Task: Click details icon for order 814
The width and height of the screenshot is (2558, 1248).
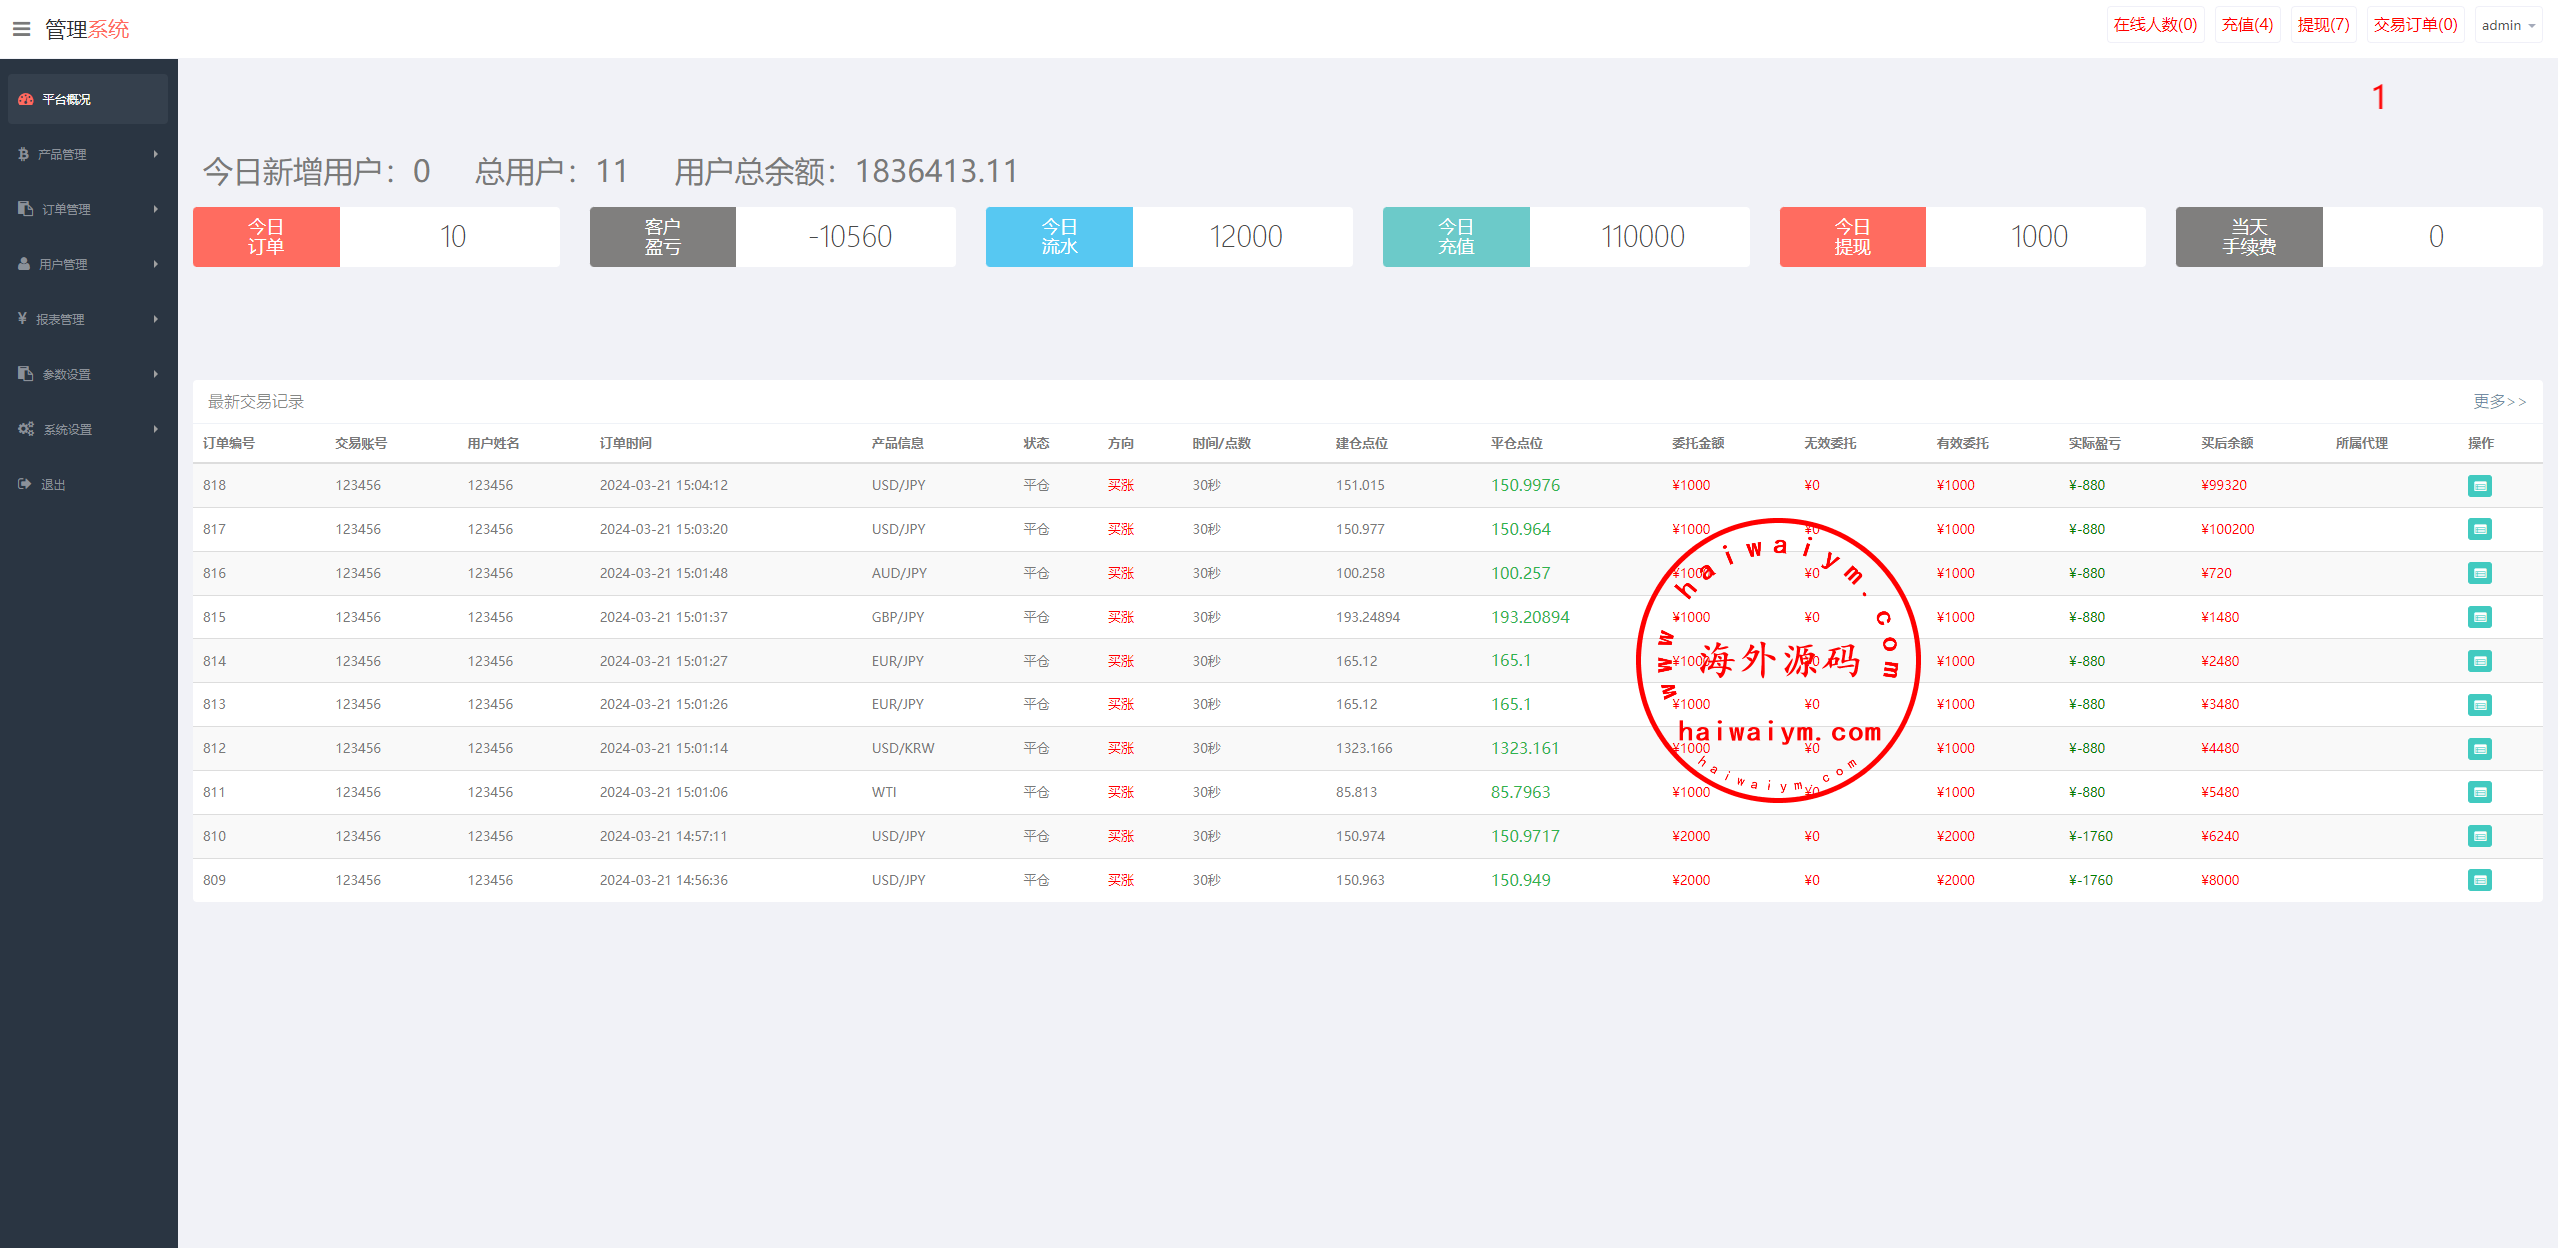Action: pyautogui.click(x=2479, y=661)
